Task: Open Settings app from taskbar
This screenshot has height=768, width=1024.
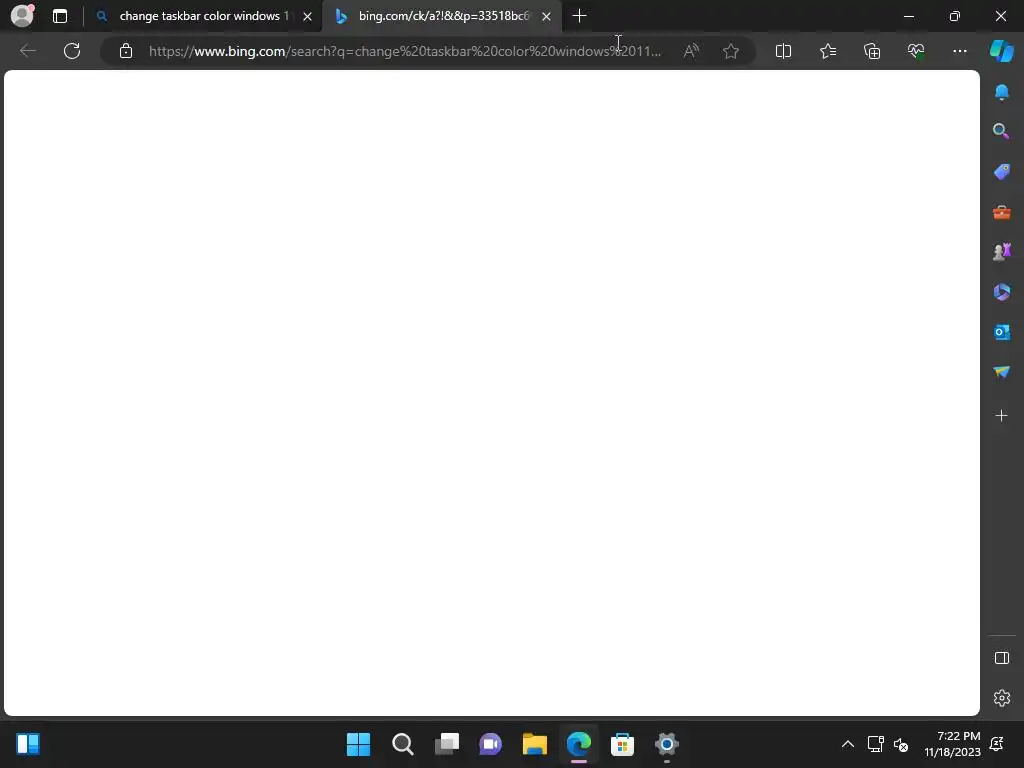Action: click(667, 744)
